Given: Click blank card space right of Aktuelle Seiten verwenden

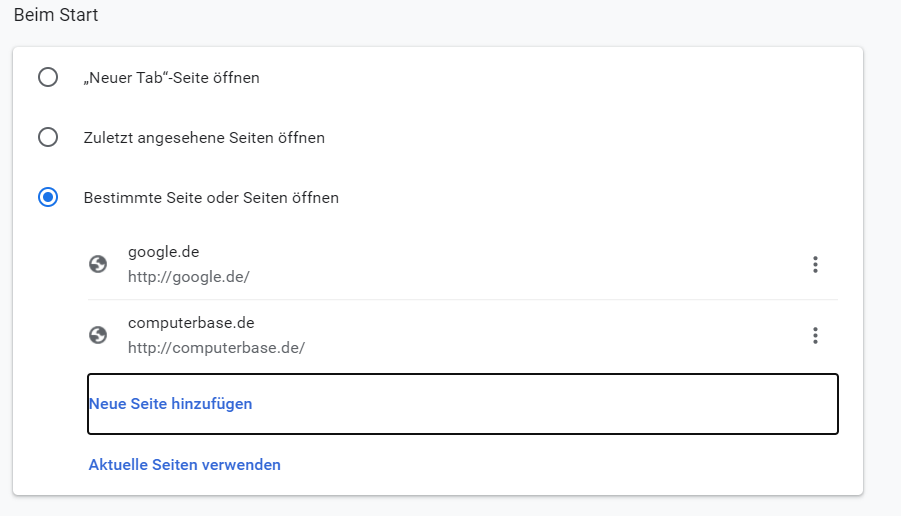Looking at the screenshot, I should click(560, 464).
